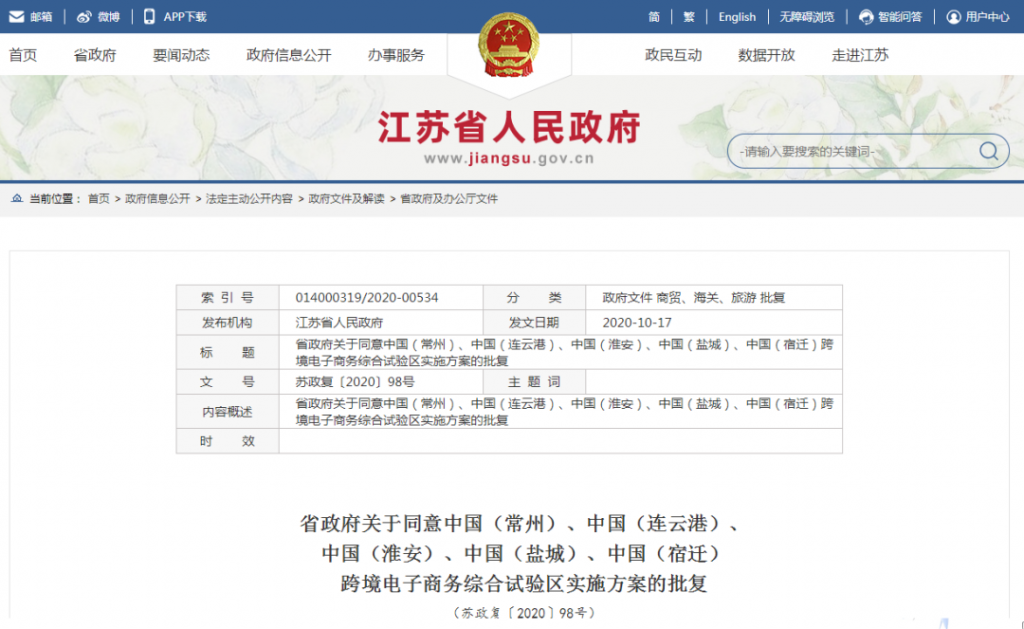Image resolution: width=1024 pixels, height=629 pixels.
Task: Click issuing agency value 江苏省人民政府
Action: pos(339,323)
